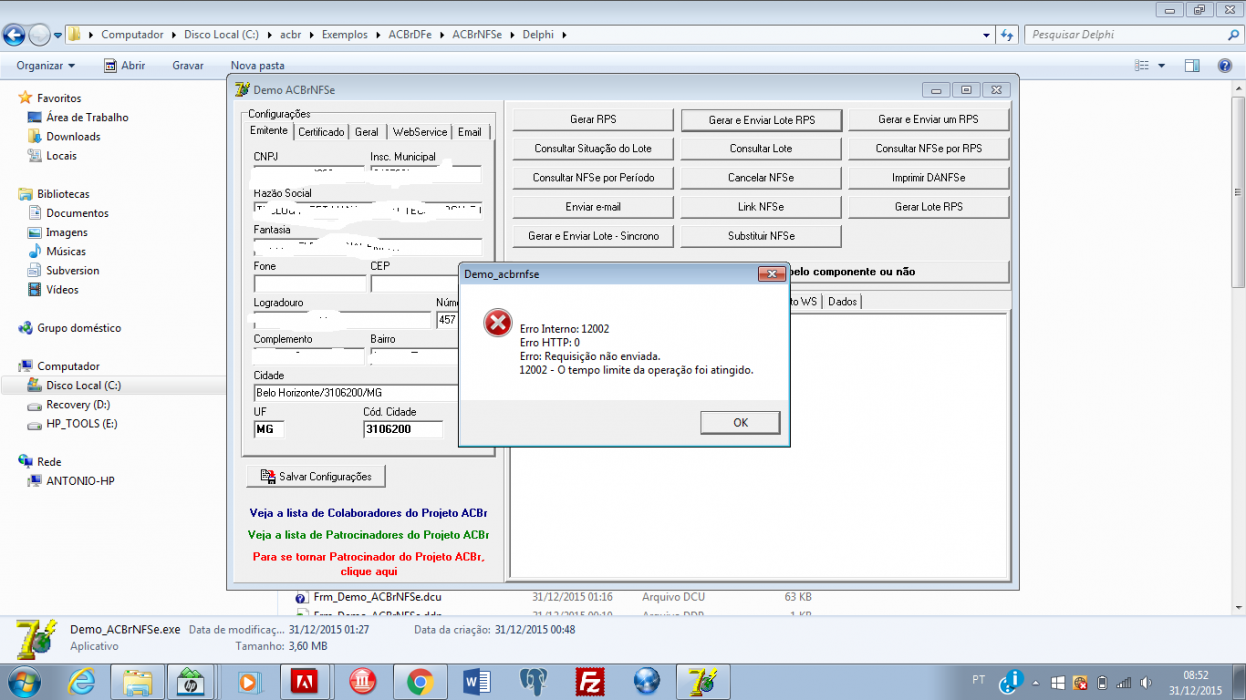The height and width of the screenshot is (700, 1246).
Task: Select Subversion library
Action: coord(73,270)
